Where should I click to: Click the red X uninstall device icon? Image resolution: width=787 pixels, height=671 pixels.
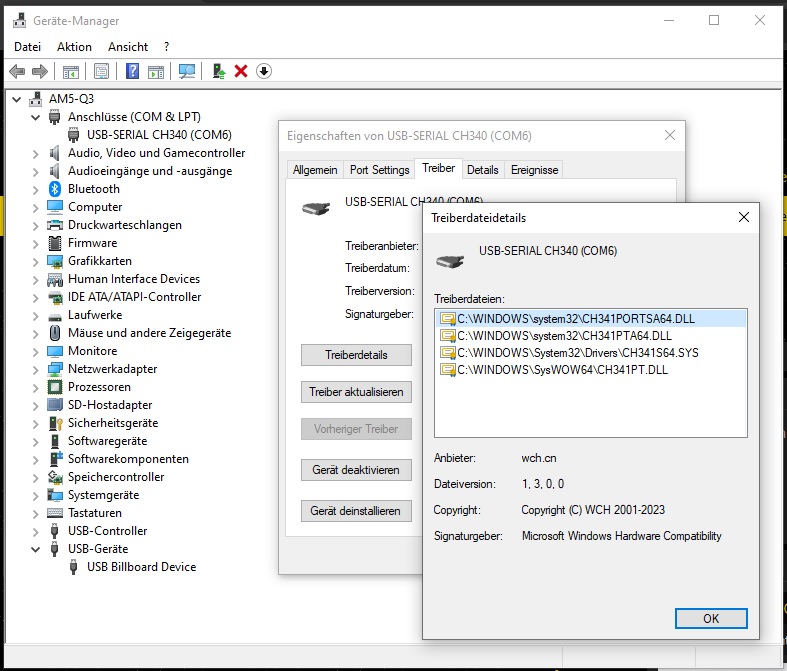click(241, 71)
